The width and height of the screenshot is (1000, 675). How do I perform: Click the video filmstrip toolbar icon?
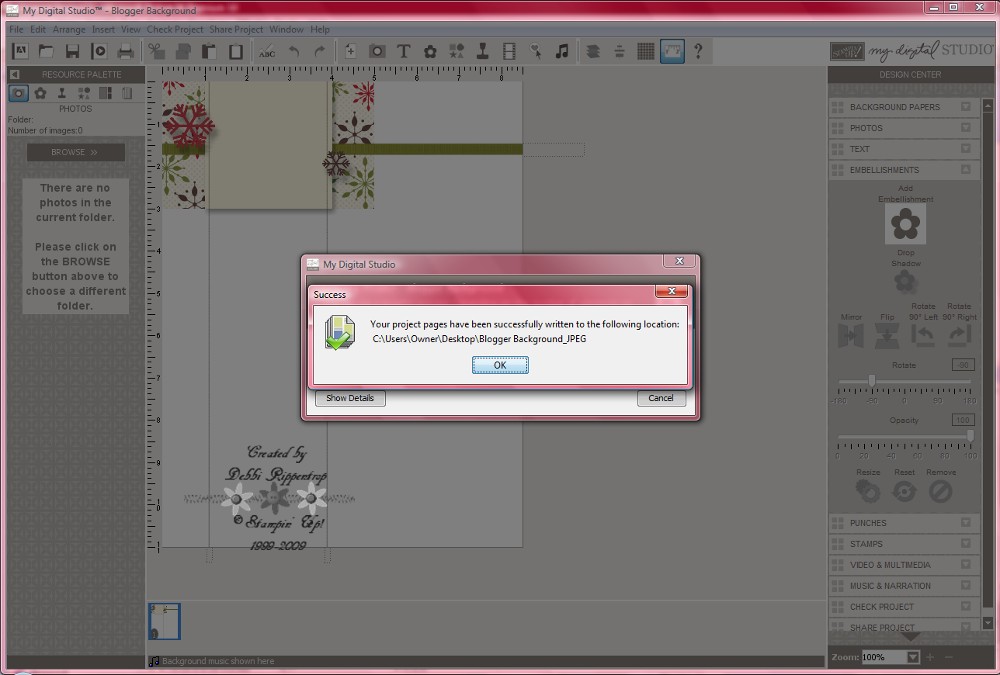click(x=509, y=51)
